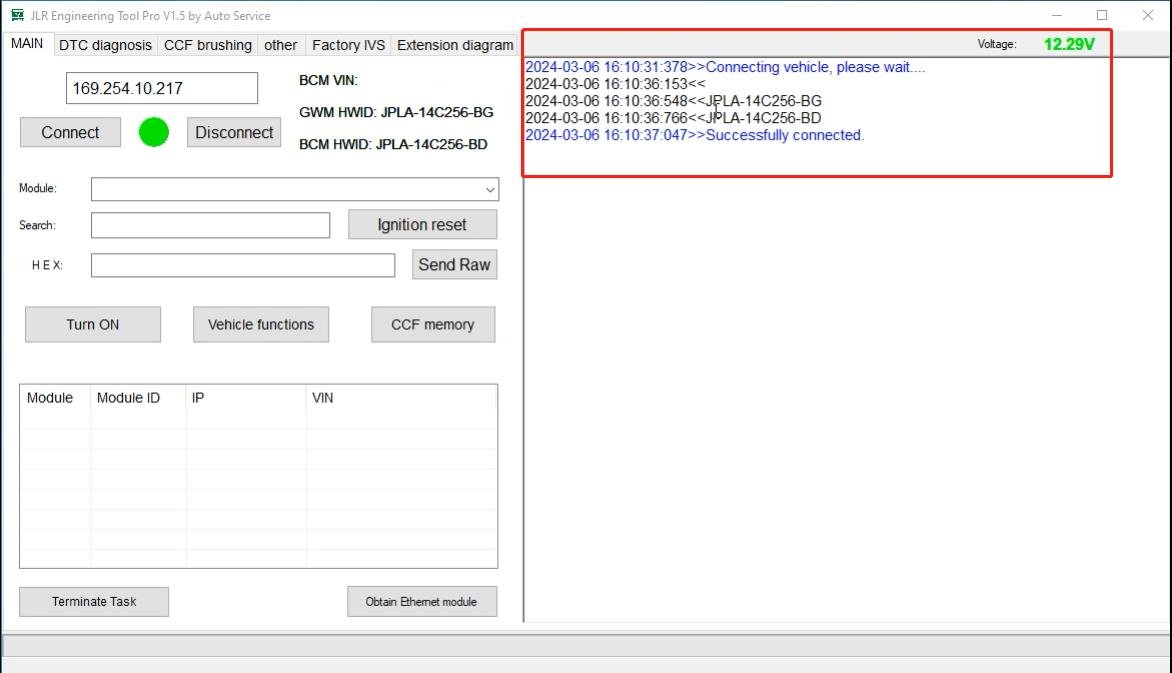The width and height of the screenshot is (1172, 673).
Task: Click the BCM HWID label text
Action: (393, 144)
